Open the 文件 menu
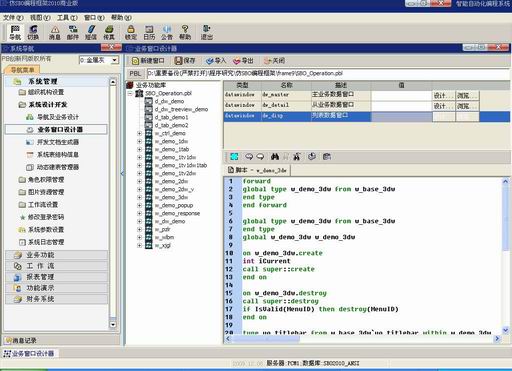The height and width of the screenshot is (371, 512). tap(13, 18)
